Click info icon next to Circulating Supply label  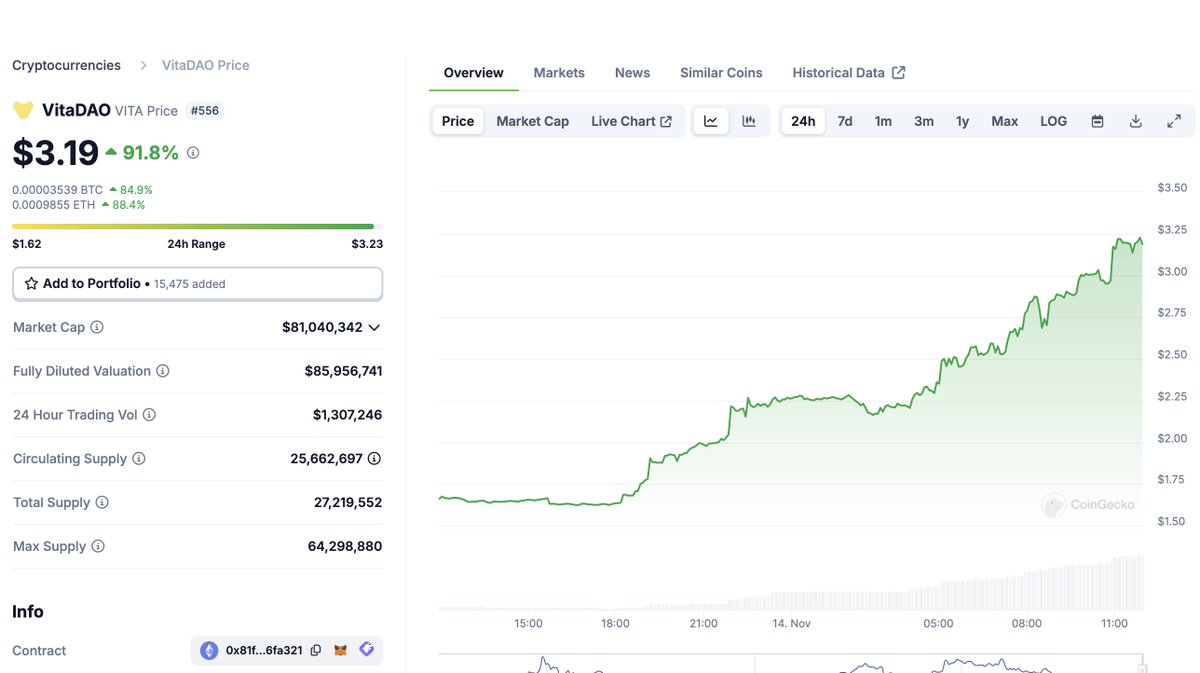click(x=139, y=459)
